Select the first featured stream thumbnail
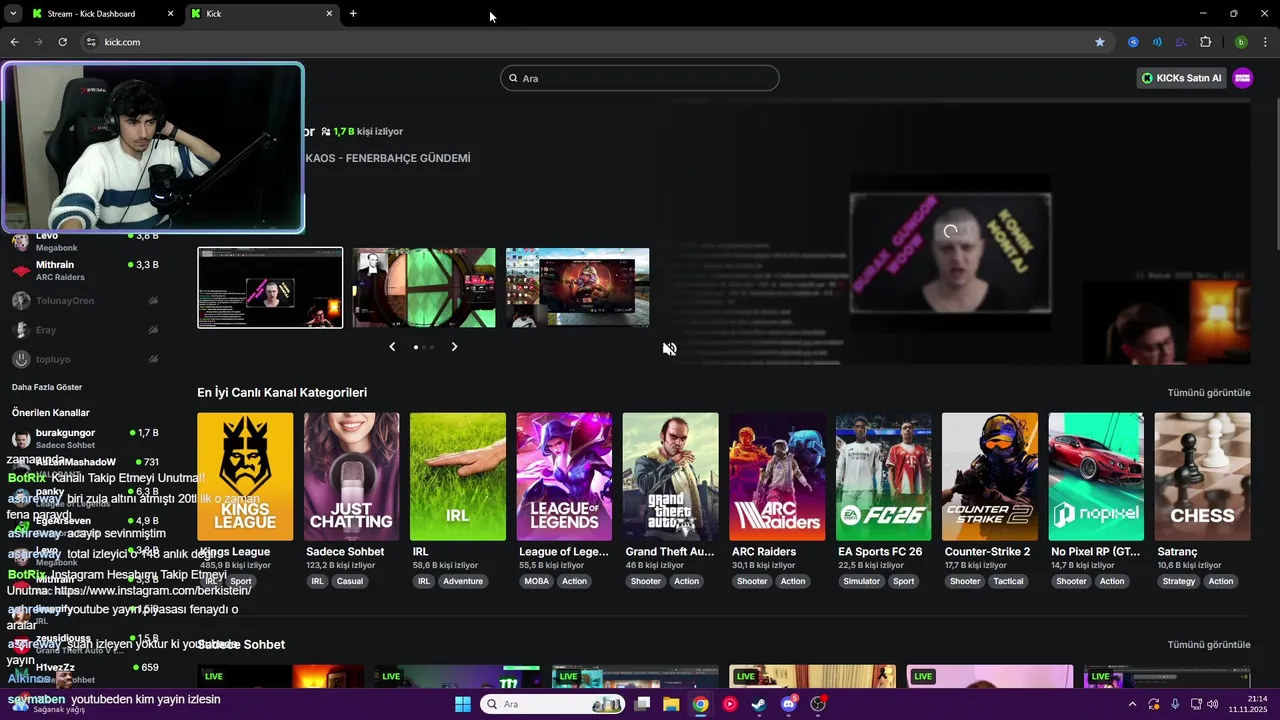This screenshot has width=1280, height=720. 270,288
